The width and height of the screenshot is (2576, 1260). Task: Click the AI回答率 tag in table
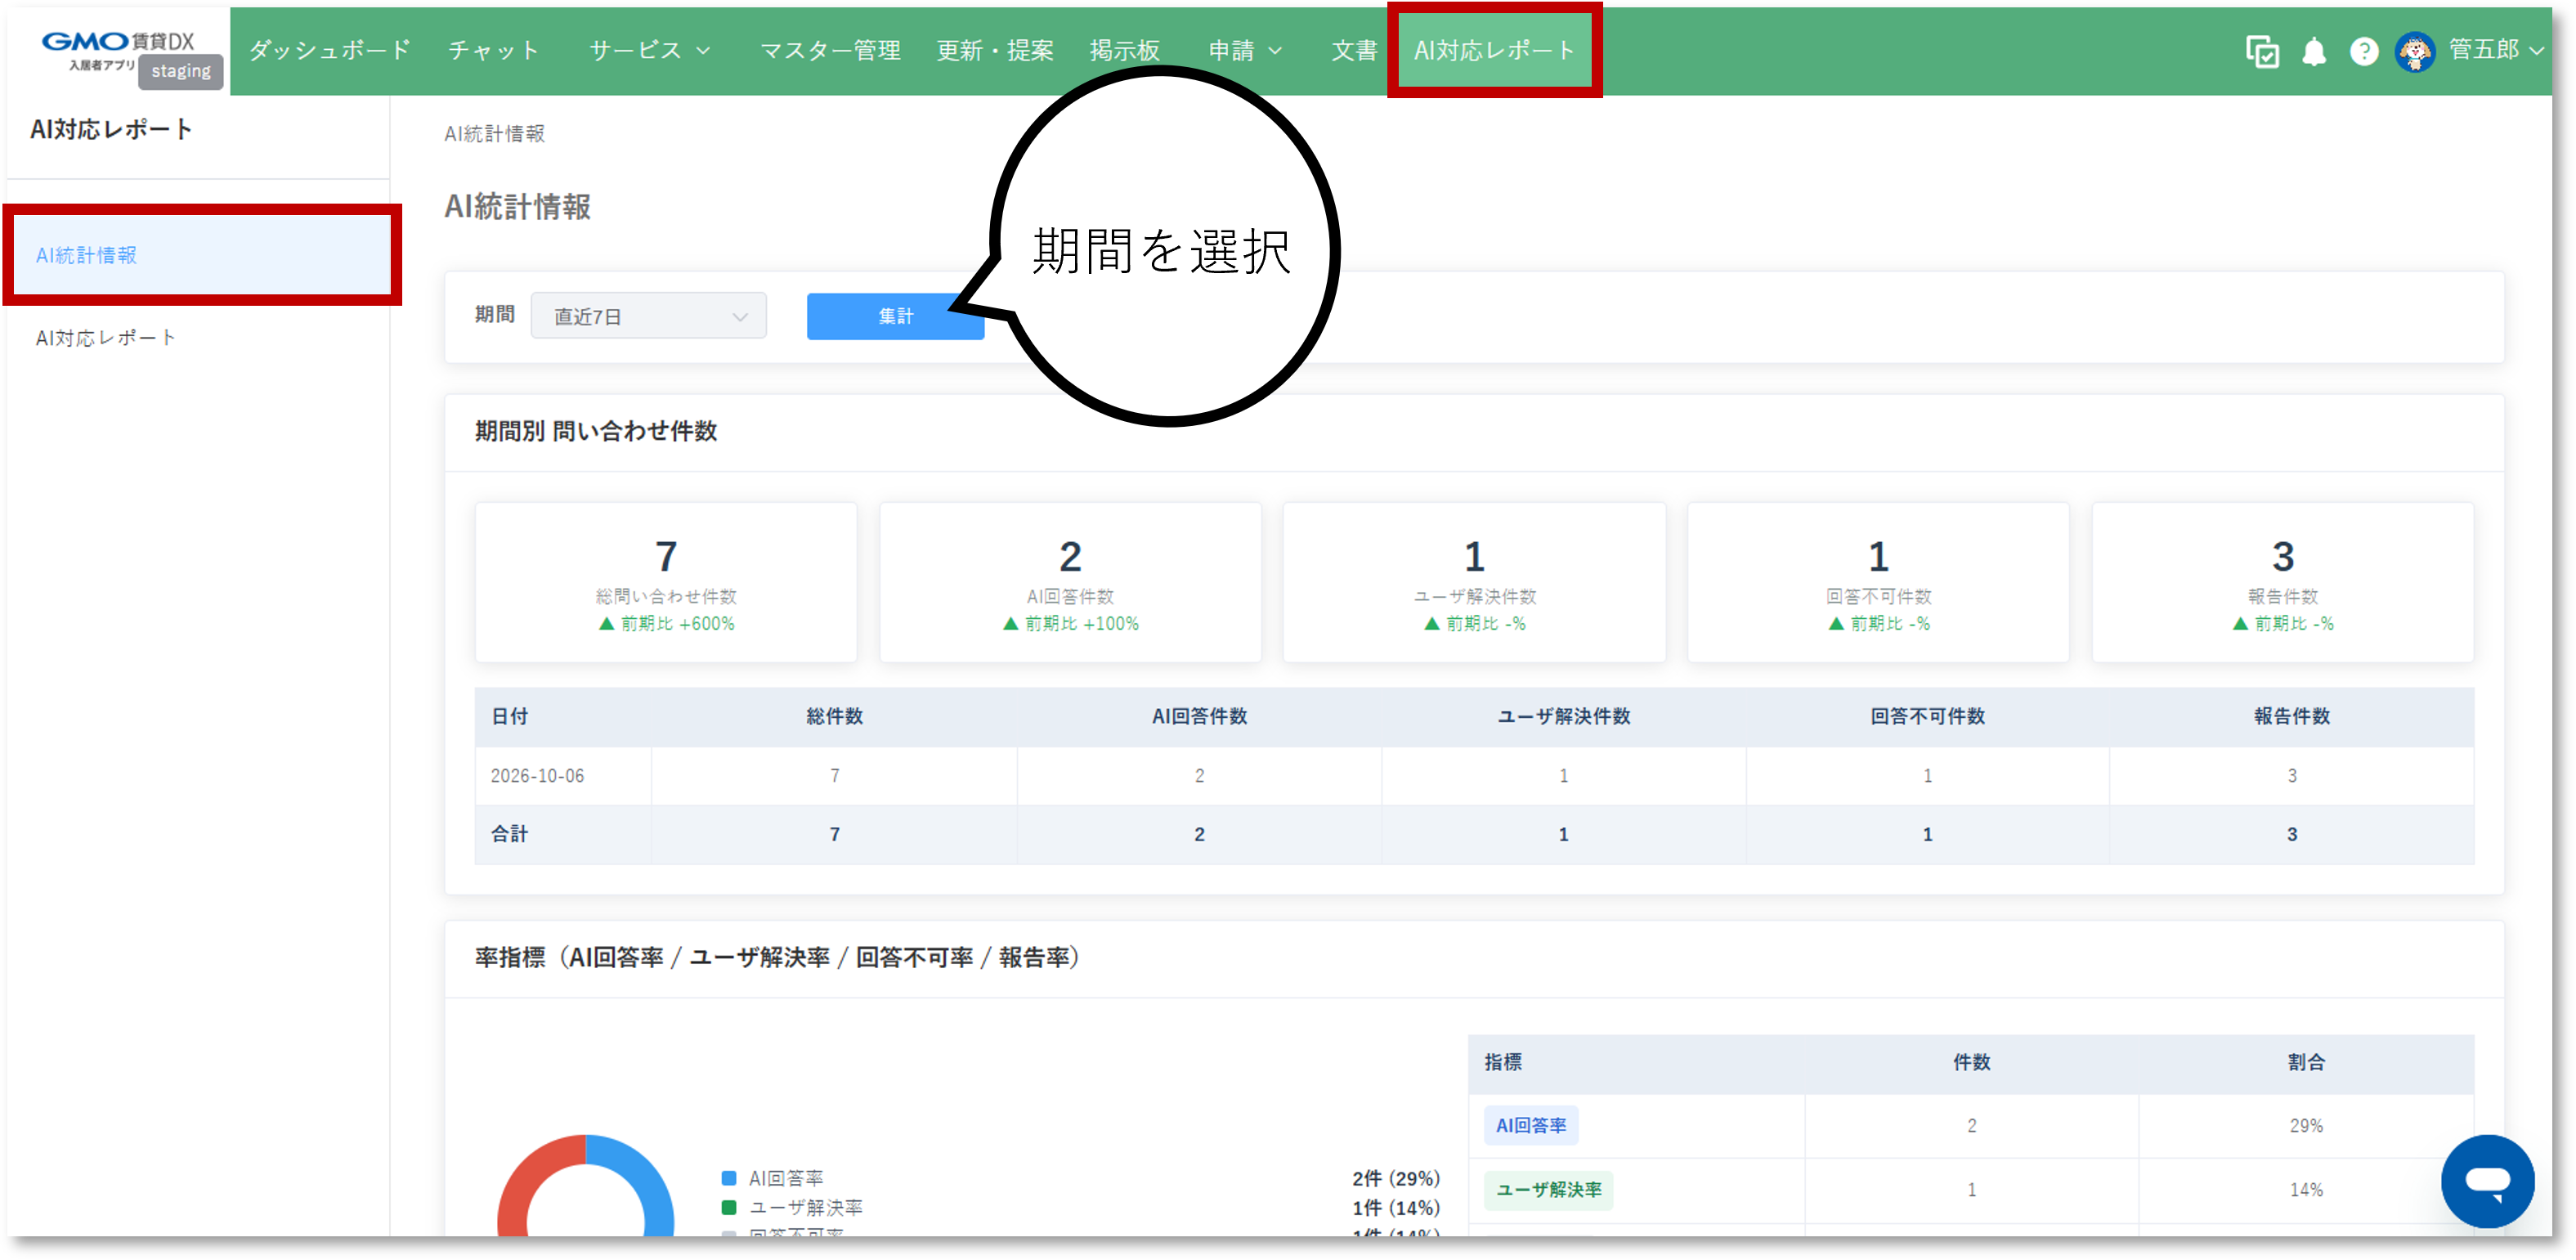coord(1530,1125)
